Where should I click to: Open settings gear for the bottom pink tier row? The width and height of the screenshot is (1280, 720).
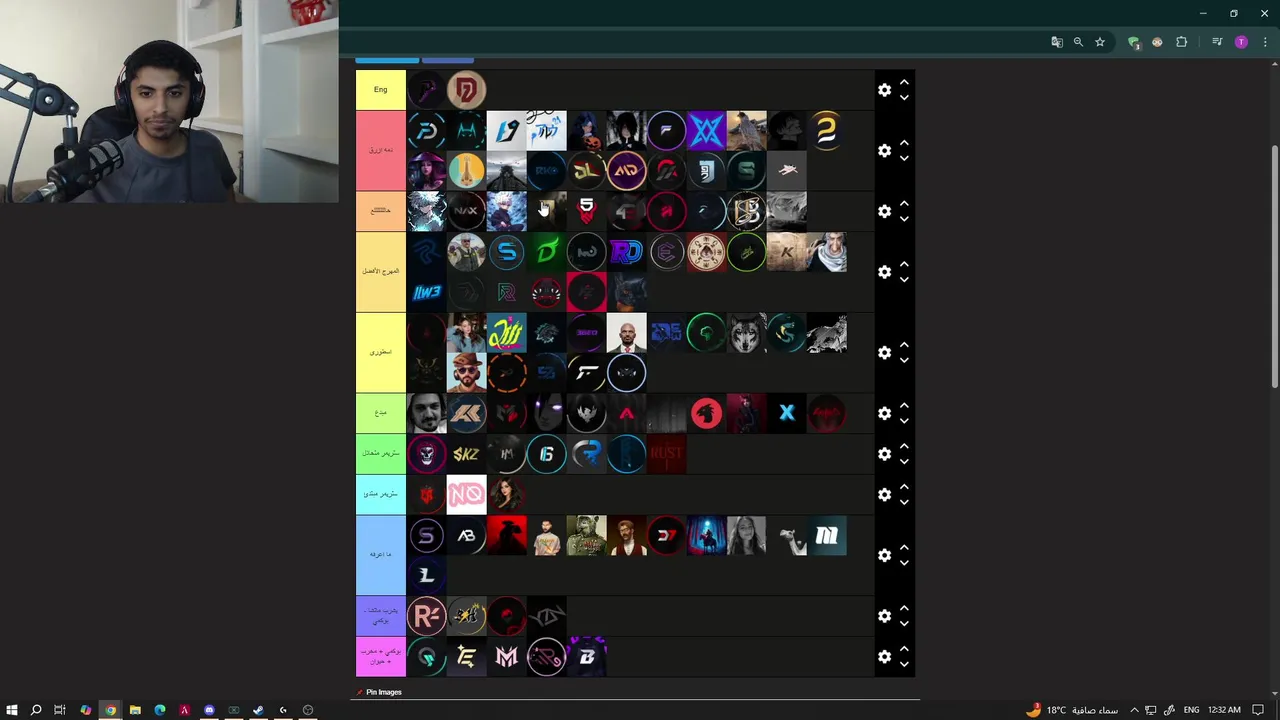pos(884,656)
